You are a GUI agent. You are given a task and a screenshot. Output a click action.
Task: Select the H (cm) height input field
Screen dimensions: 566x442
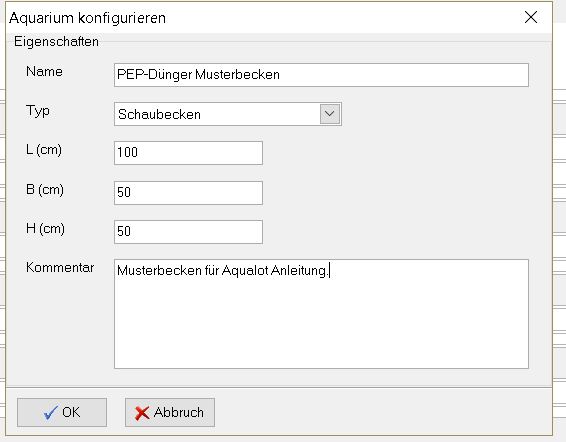click(x=188, y=232)
